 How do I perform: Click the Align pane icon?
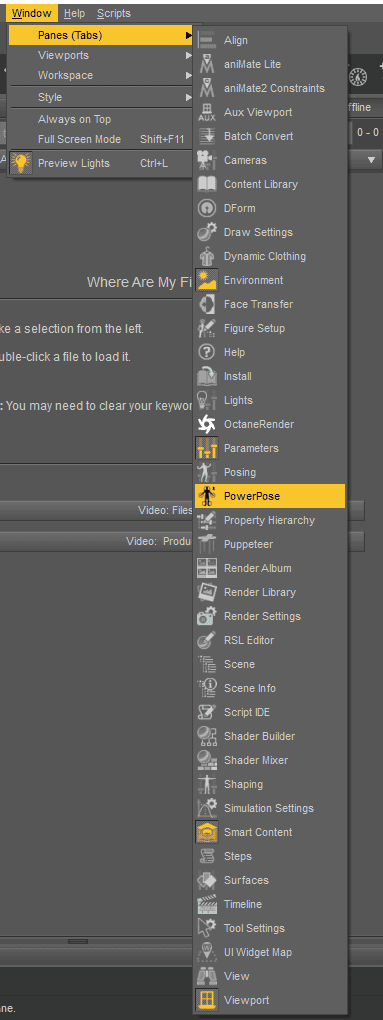click(207, 40)
